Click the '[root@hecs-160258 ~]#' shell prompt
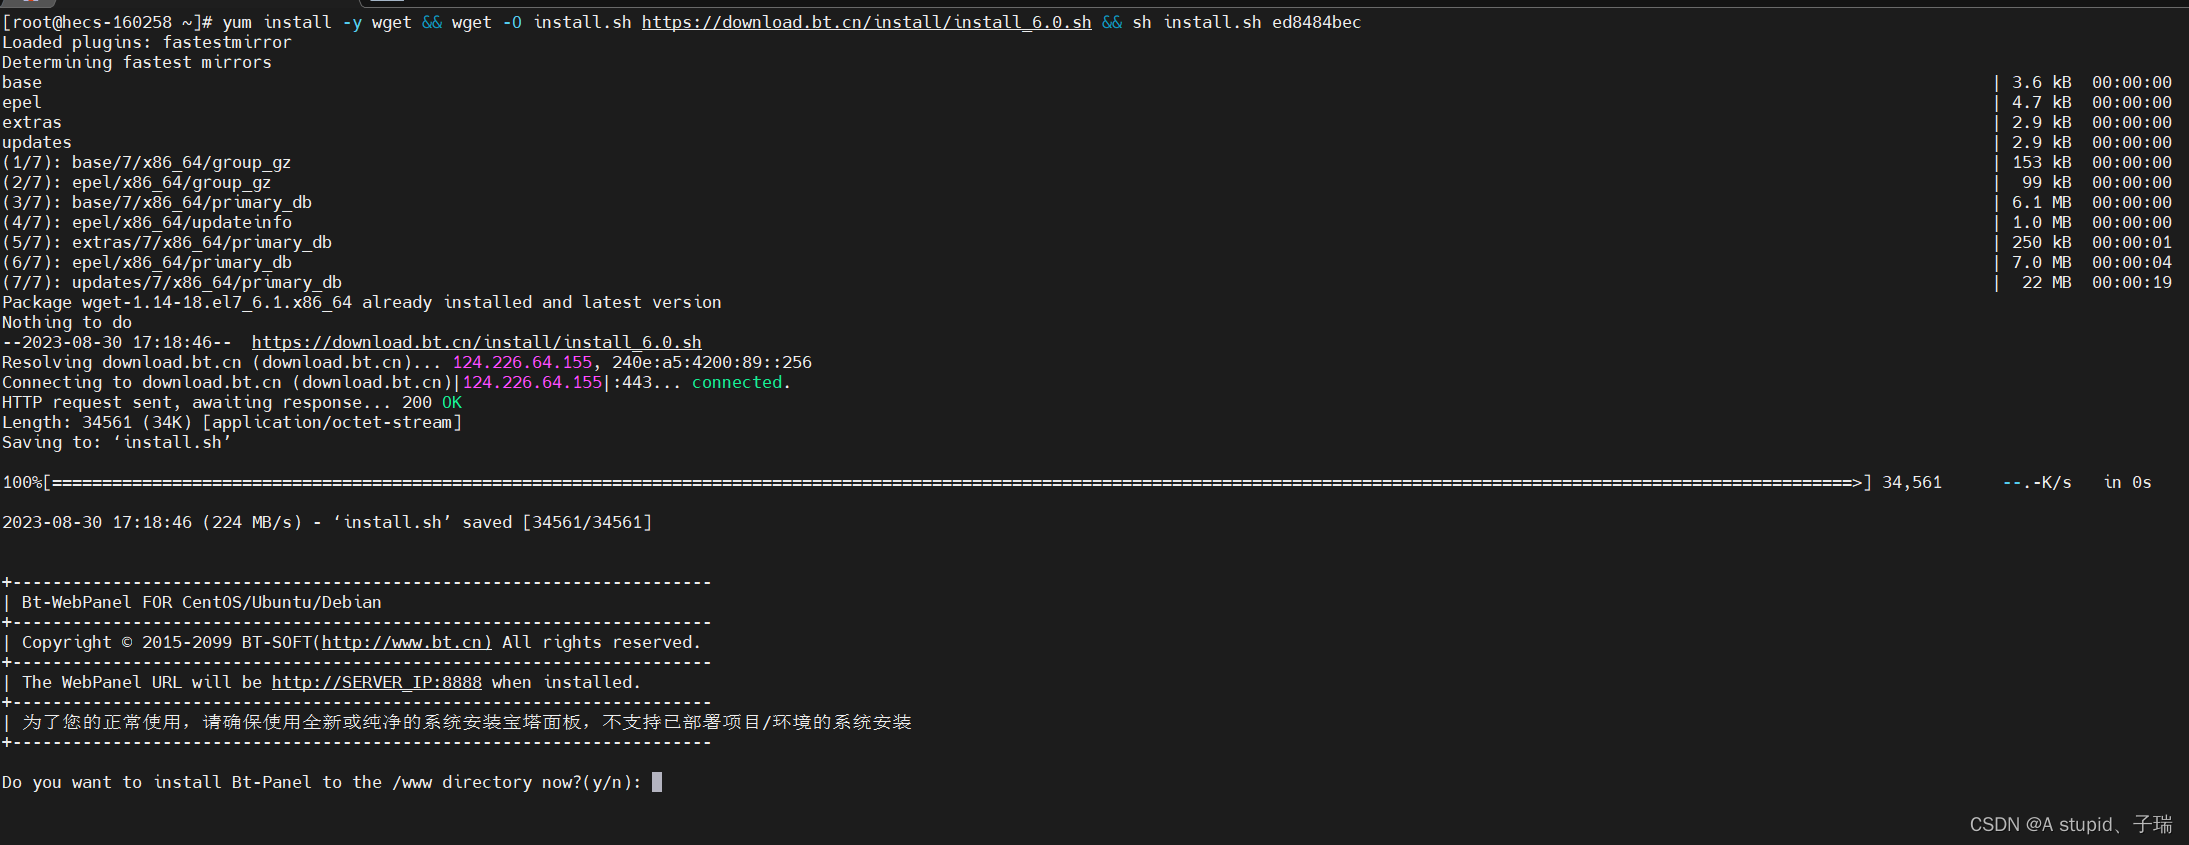Screen dimensions: 2189x845 click(x=107, y=22)
